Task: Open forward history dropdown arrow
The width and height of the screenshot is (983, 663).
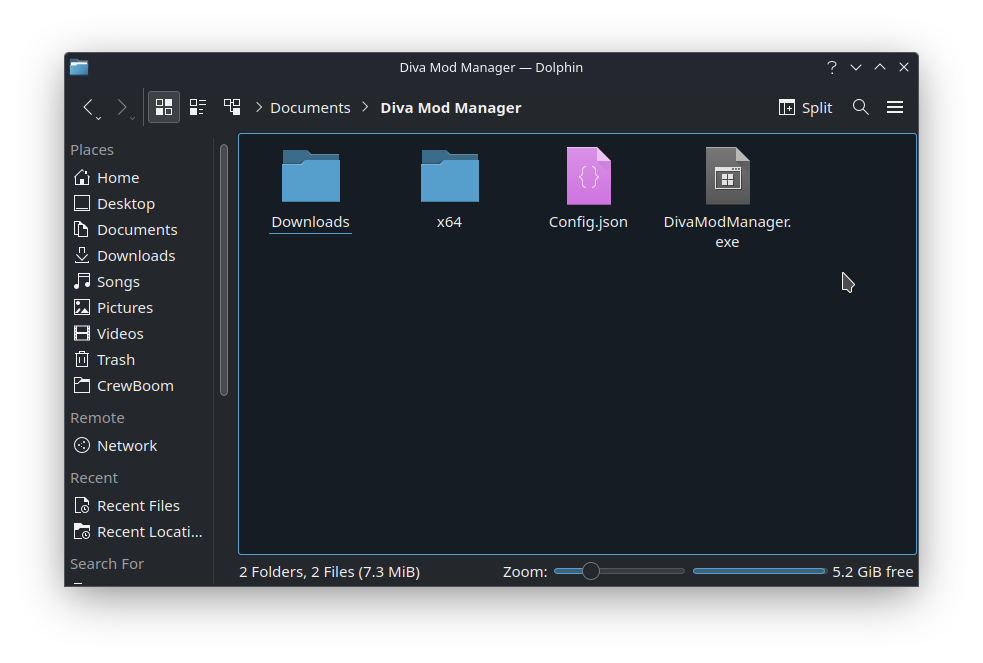Action: 132,118
